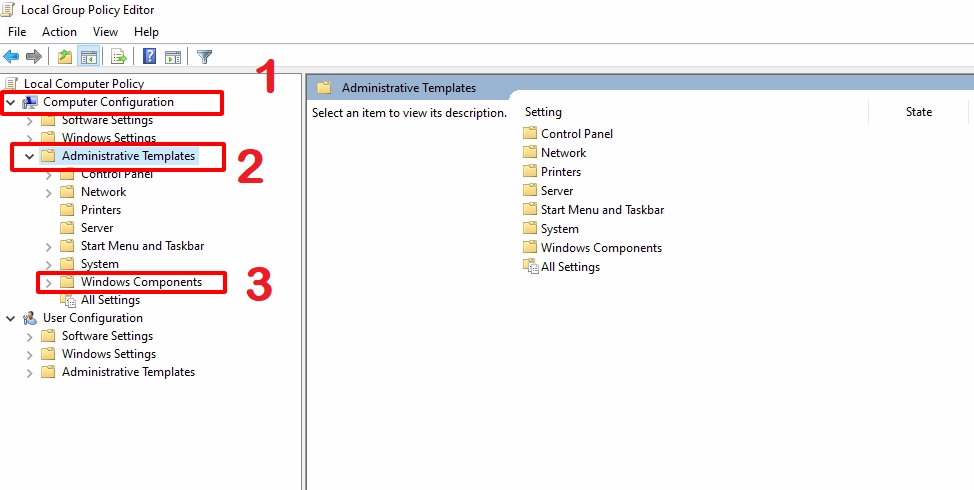Open Help via blue question mark icon
Image resolution: width=974 pixels, height=490 pixels.
pos(149,57)
